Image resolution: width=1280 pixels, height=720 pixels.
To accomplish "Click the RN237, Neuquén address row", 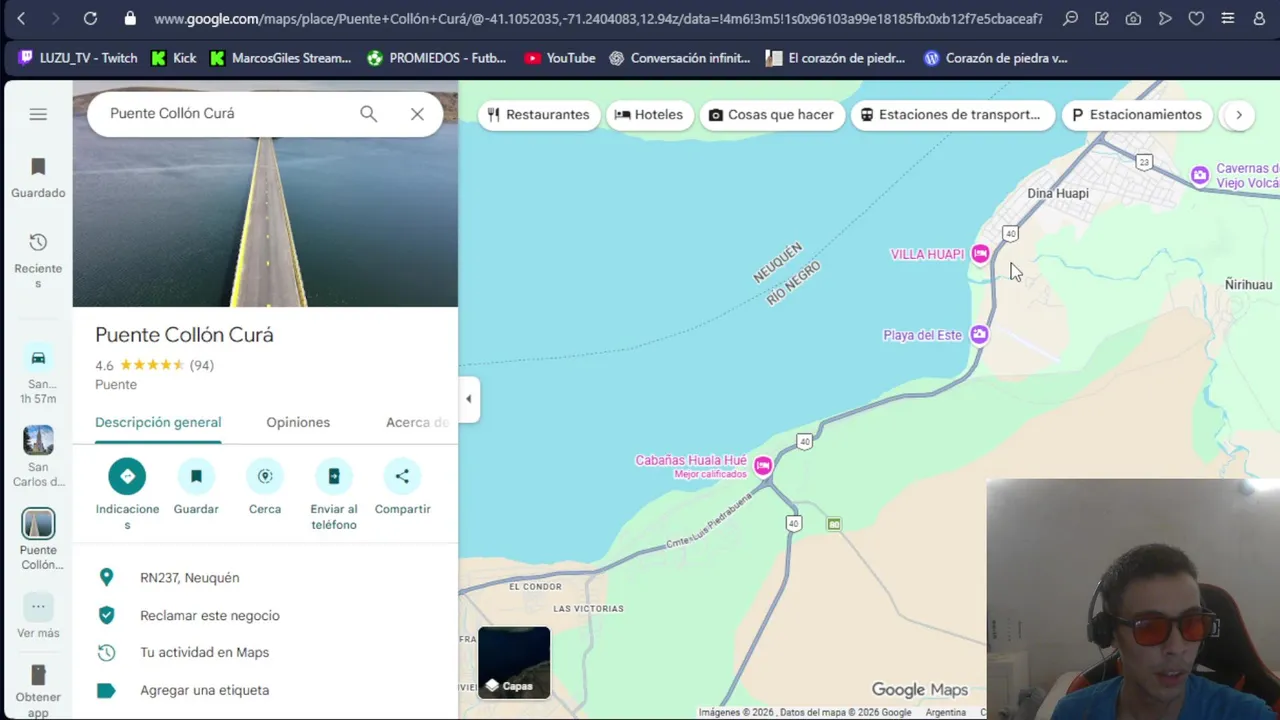I will click(265, 578).
